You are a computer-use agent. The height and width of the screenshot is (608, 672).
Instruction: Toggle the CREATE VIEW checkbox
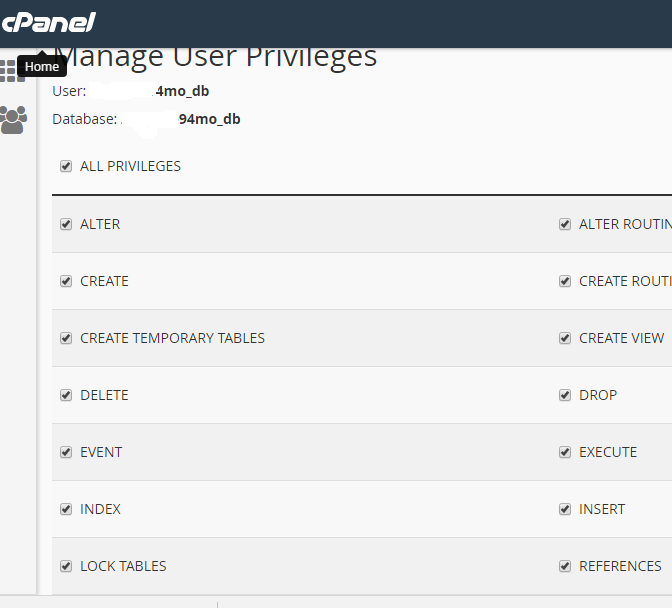pos(565,338)
